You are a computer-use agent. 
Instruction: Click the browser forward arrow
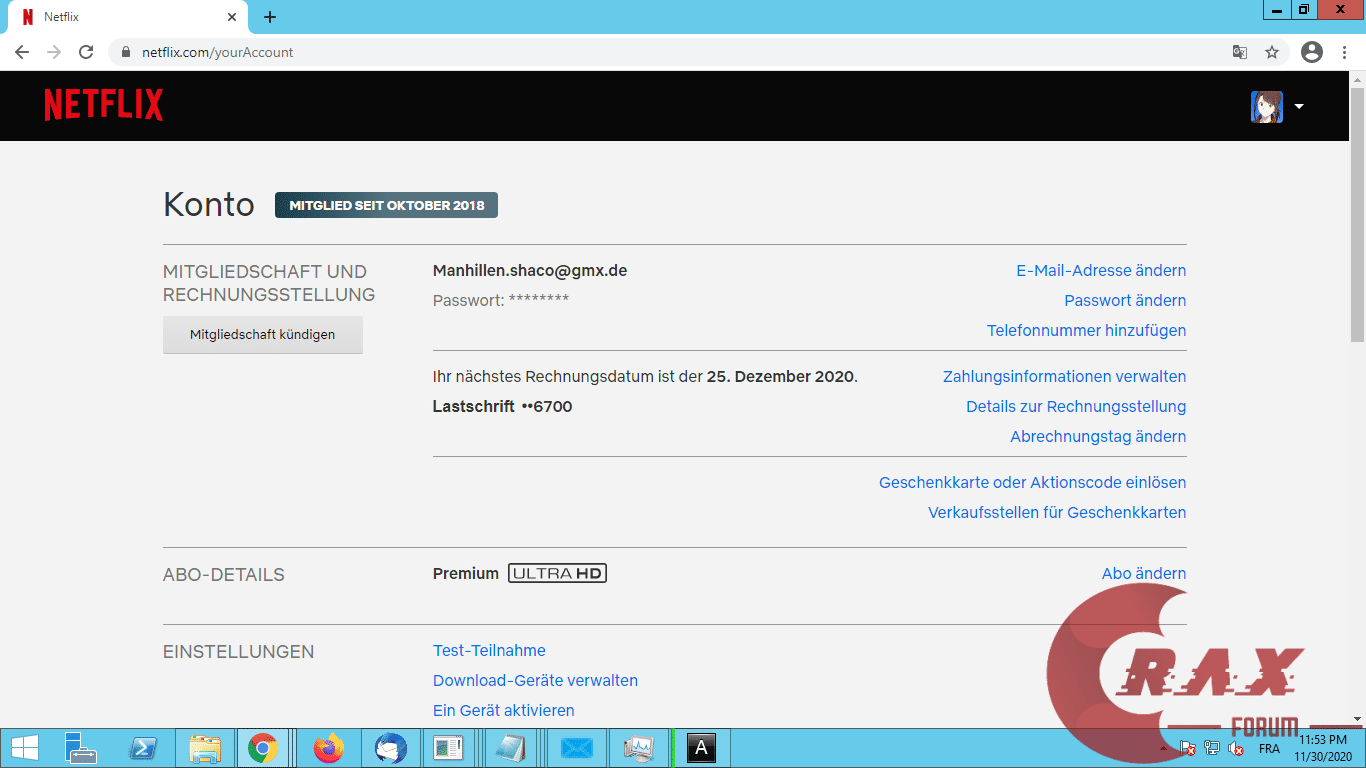[x=54, y=52]
